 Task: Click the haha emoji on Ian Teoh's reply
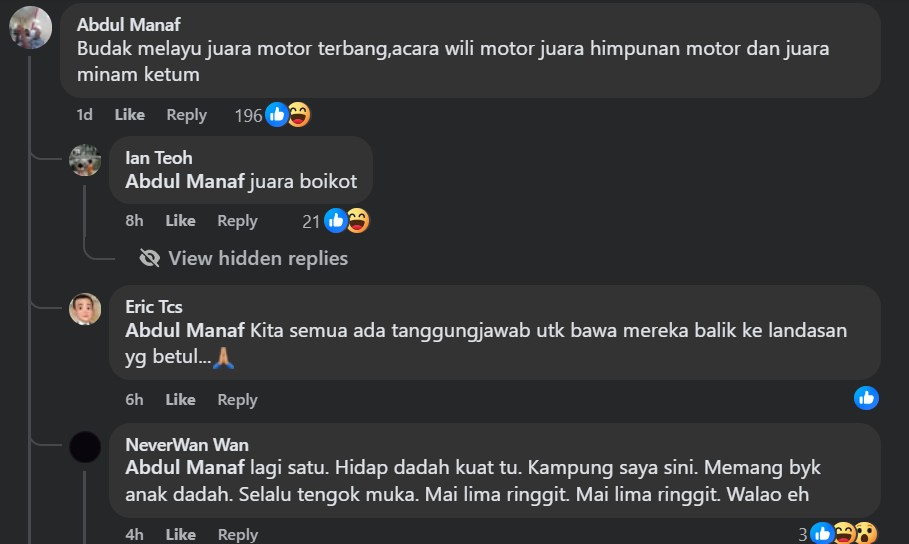(x=358, y=221)
